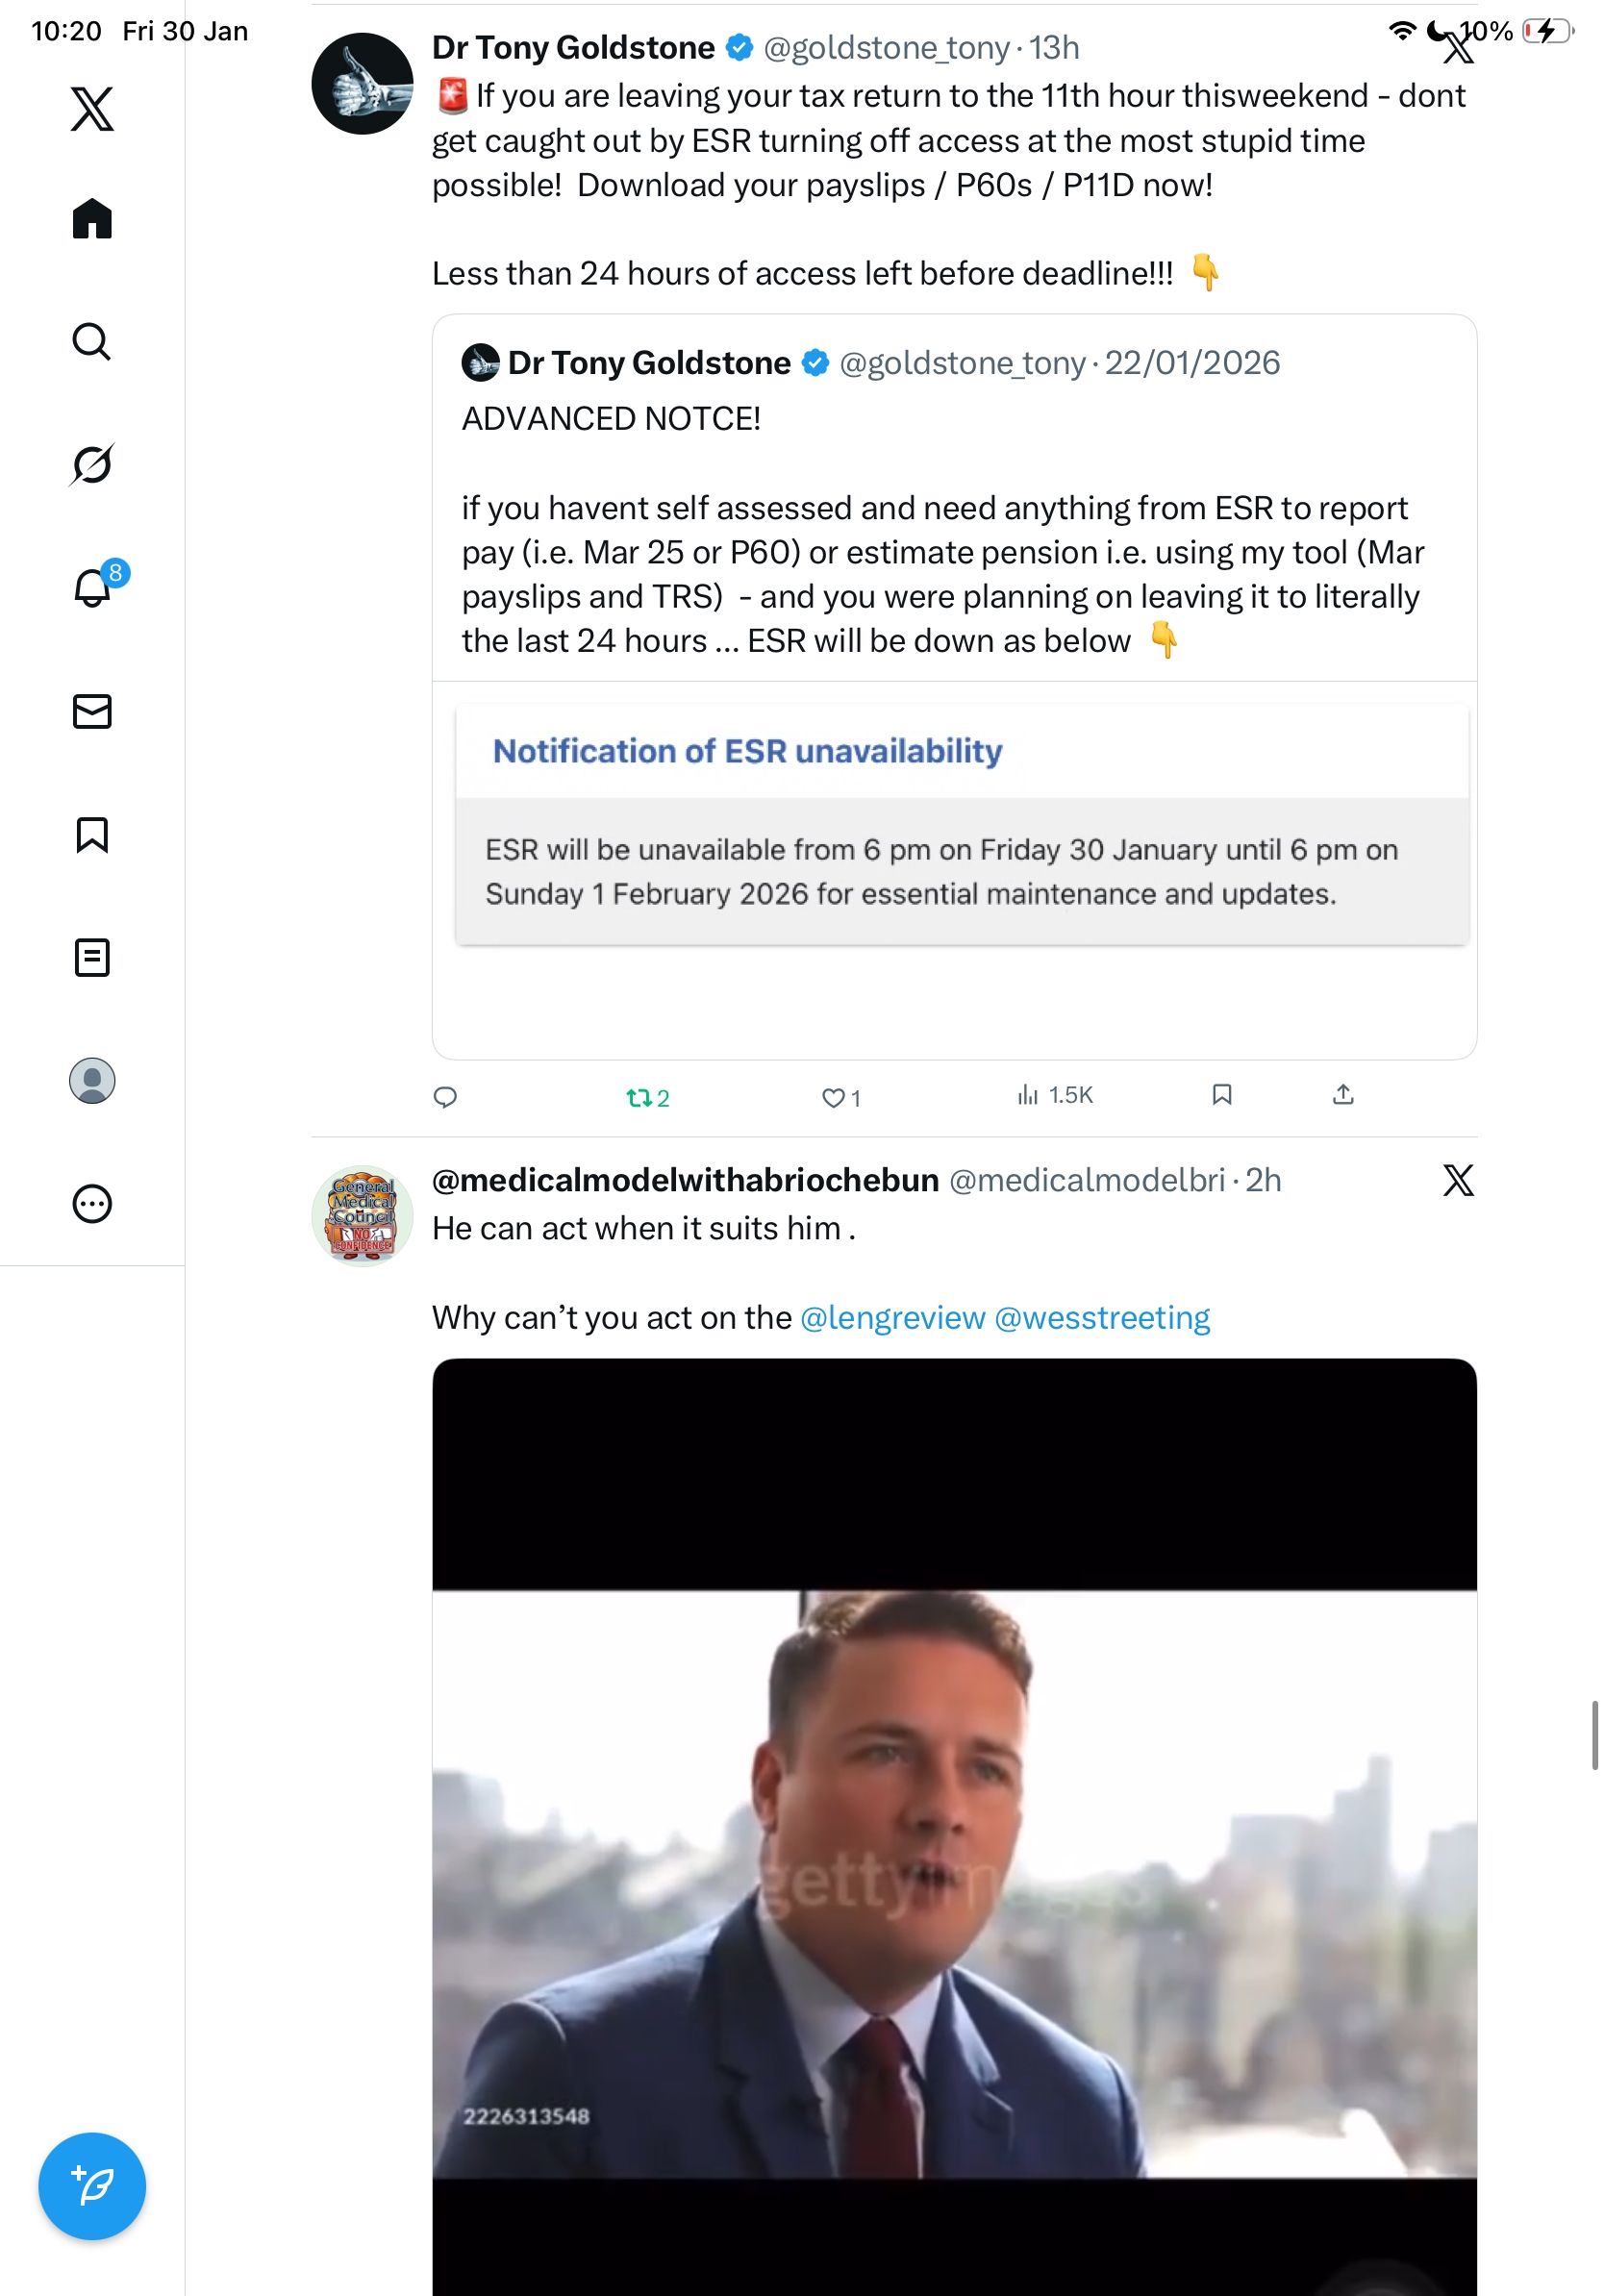The height and width of the screenshot is (2296, 1604).
Task: Open the @lengreview mention link
Action: point(892,1317)
